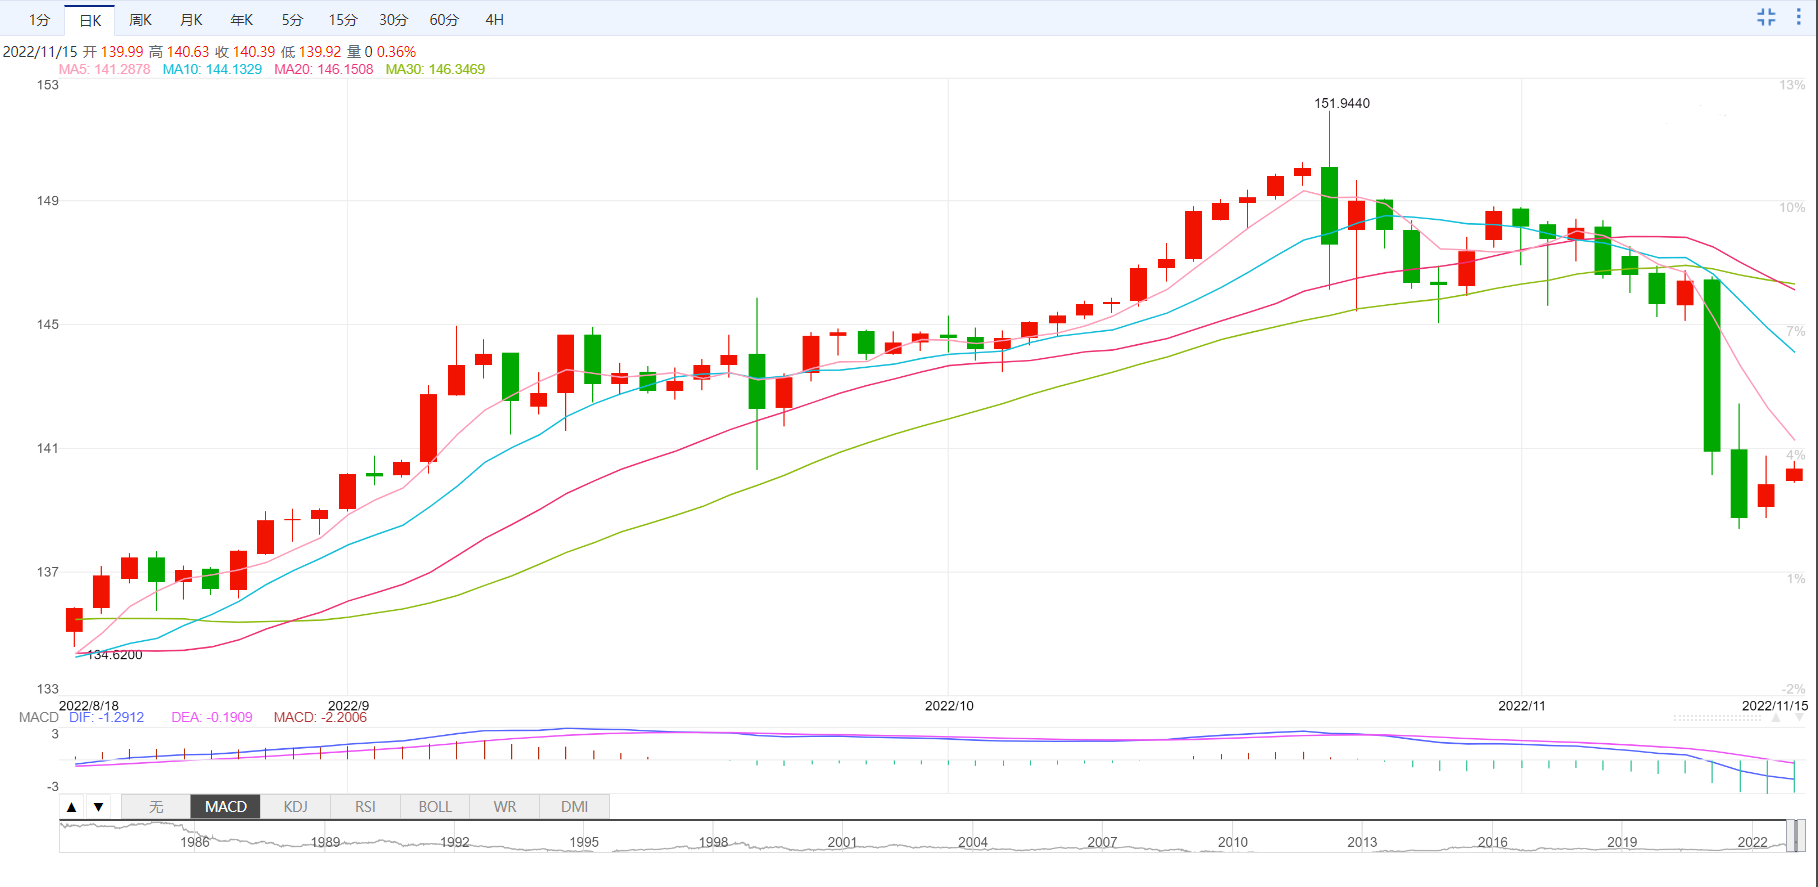
Task: Click the gray up triangle above MACD panel
Action: point(1776,718)
